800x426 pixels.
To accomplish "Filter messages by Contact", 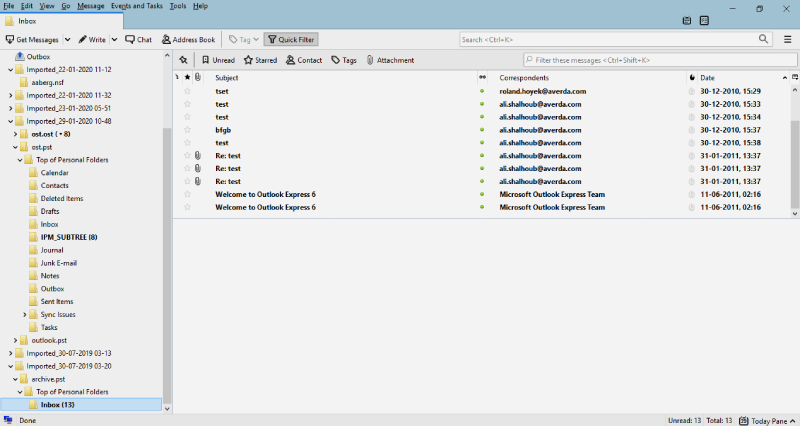I will [304, 60].
